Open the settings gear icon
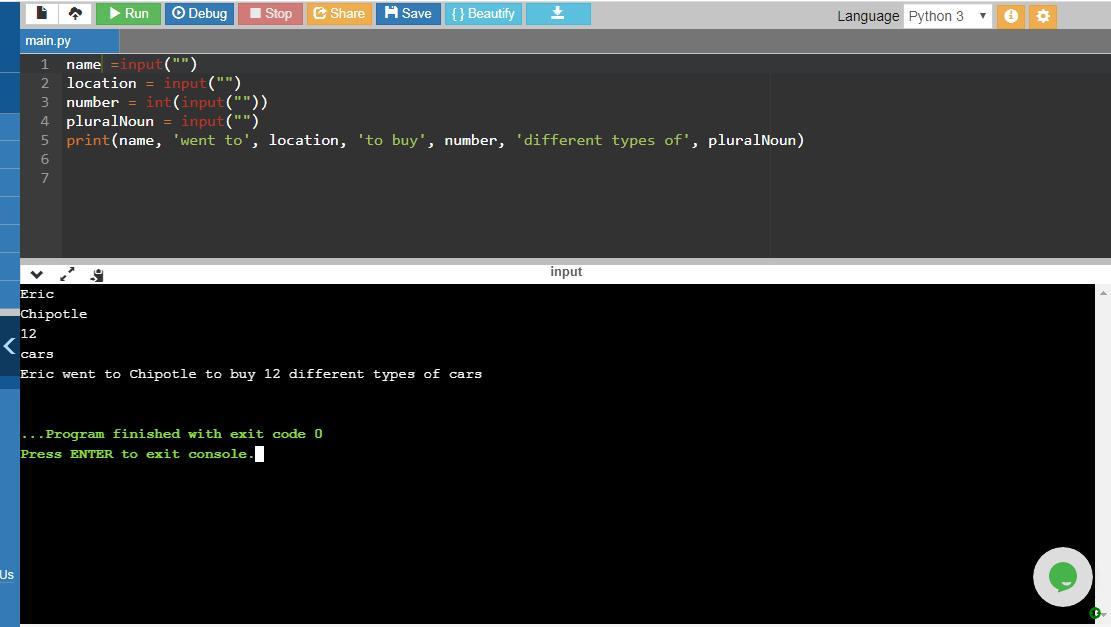Image resolution: width=1111 pixels, height=627 pixels. click(x=1043, y=16)
